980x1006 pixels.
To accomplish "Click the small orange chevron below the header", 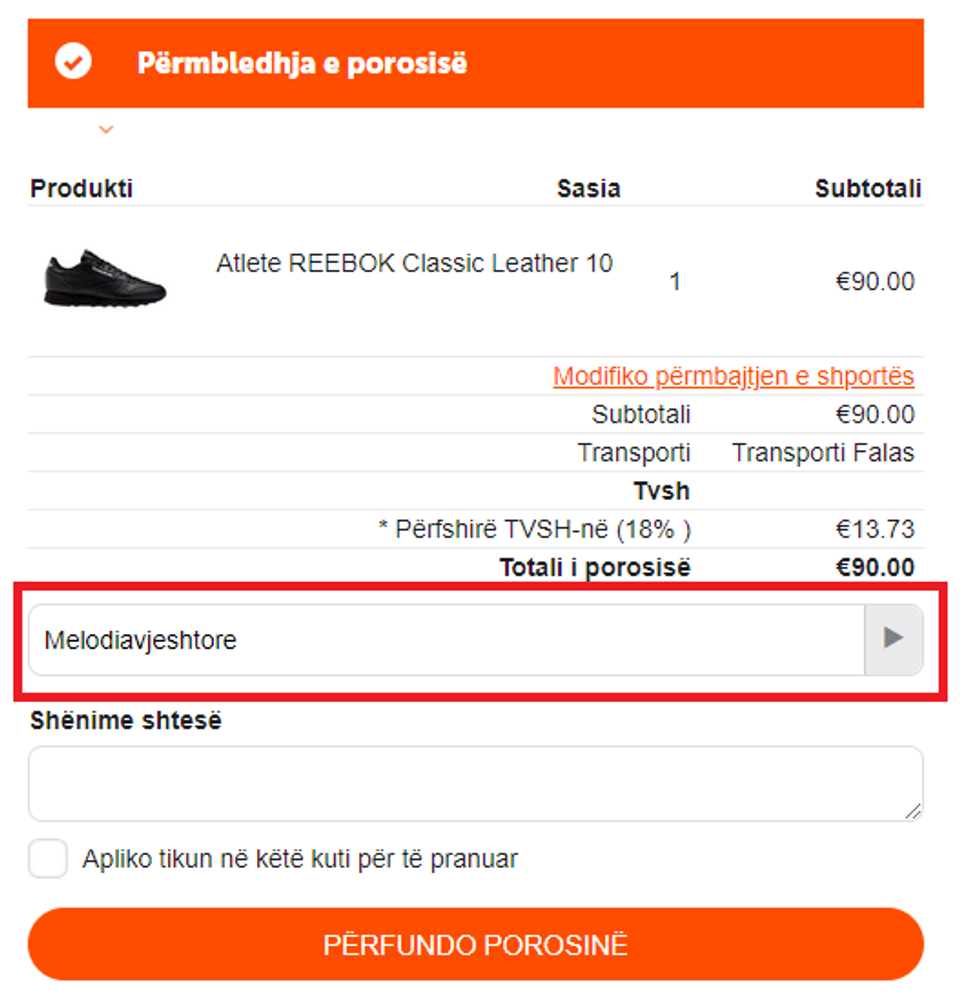I will [106, 129].
